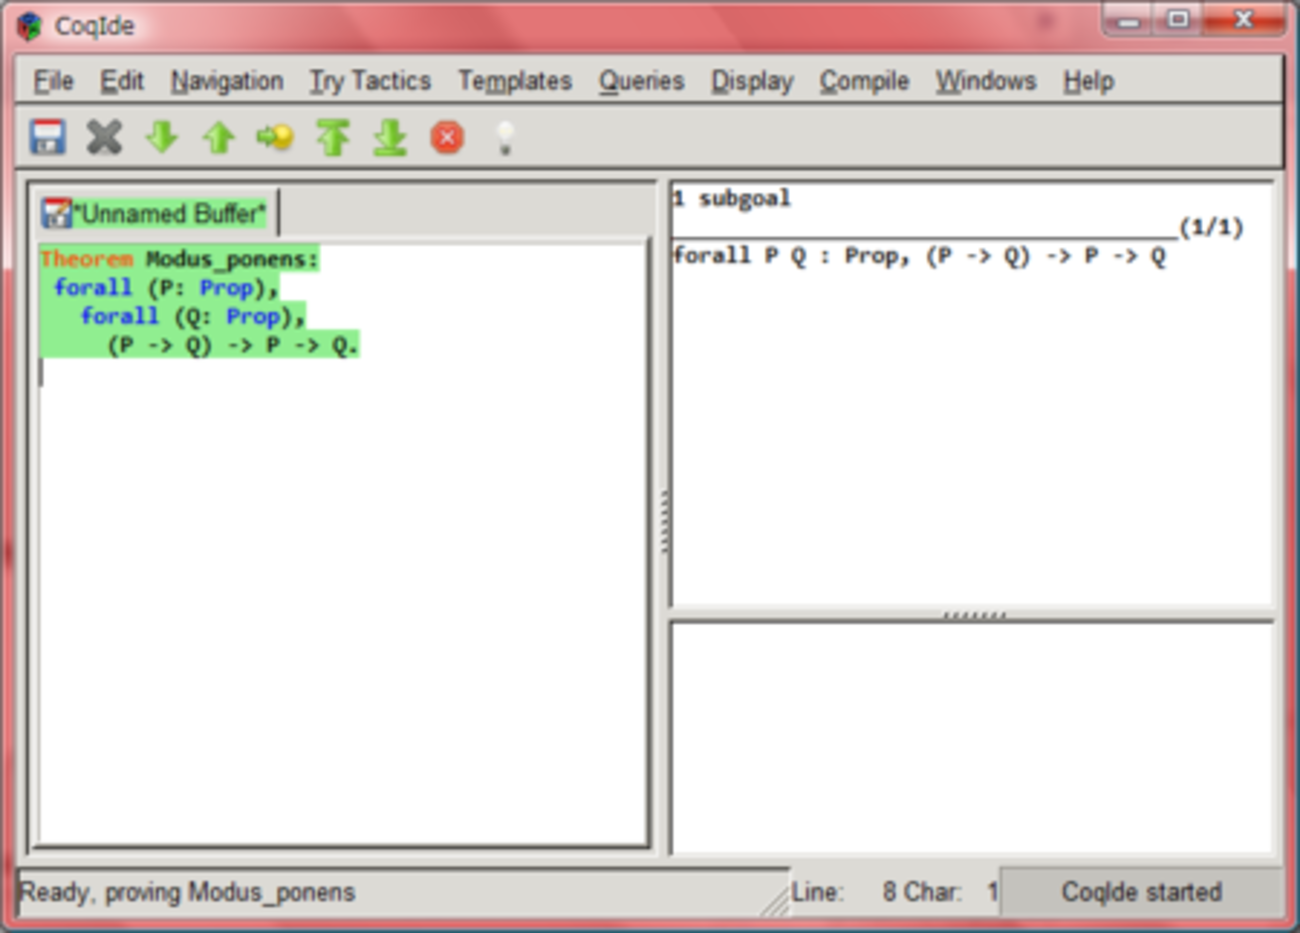This screenshot has height=933, width=1300.
Task: Open the Edit menu
Action: pyautogui.click(x=122, y=81)
